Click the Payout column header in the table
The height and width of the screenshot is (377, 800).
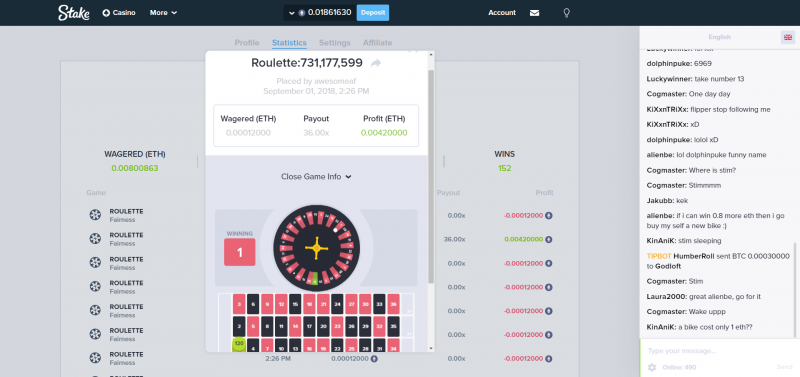(448, 193)
